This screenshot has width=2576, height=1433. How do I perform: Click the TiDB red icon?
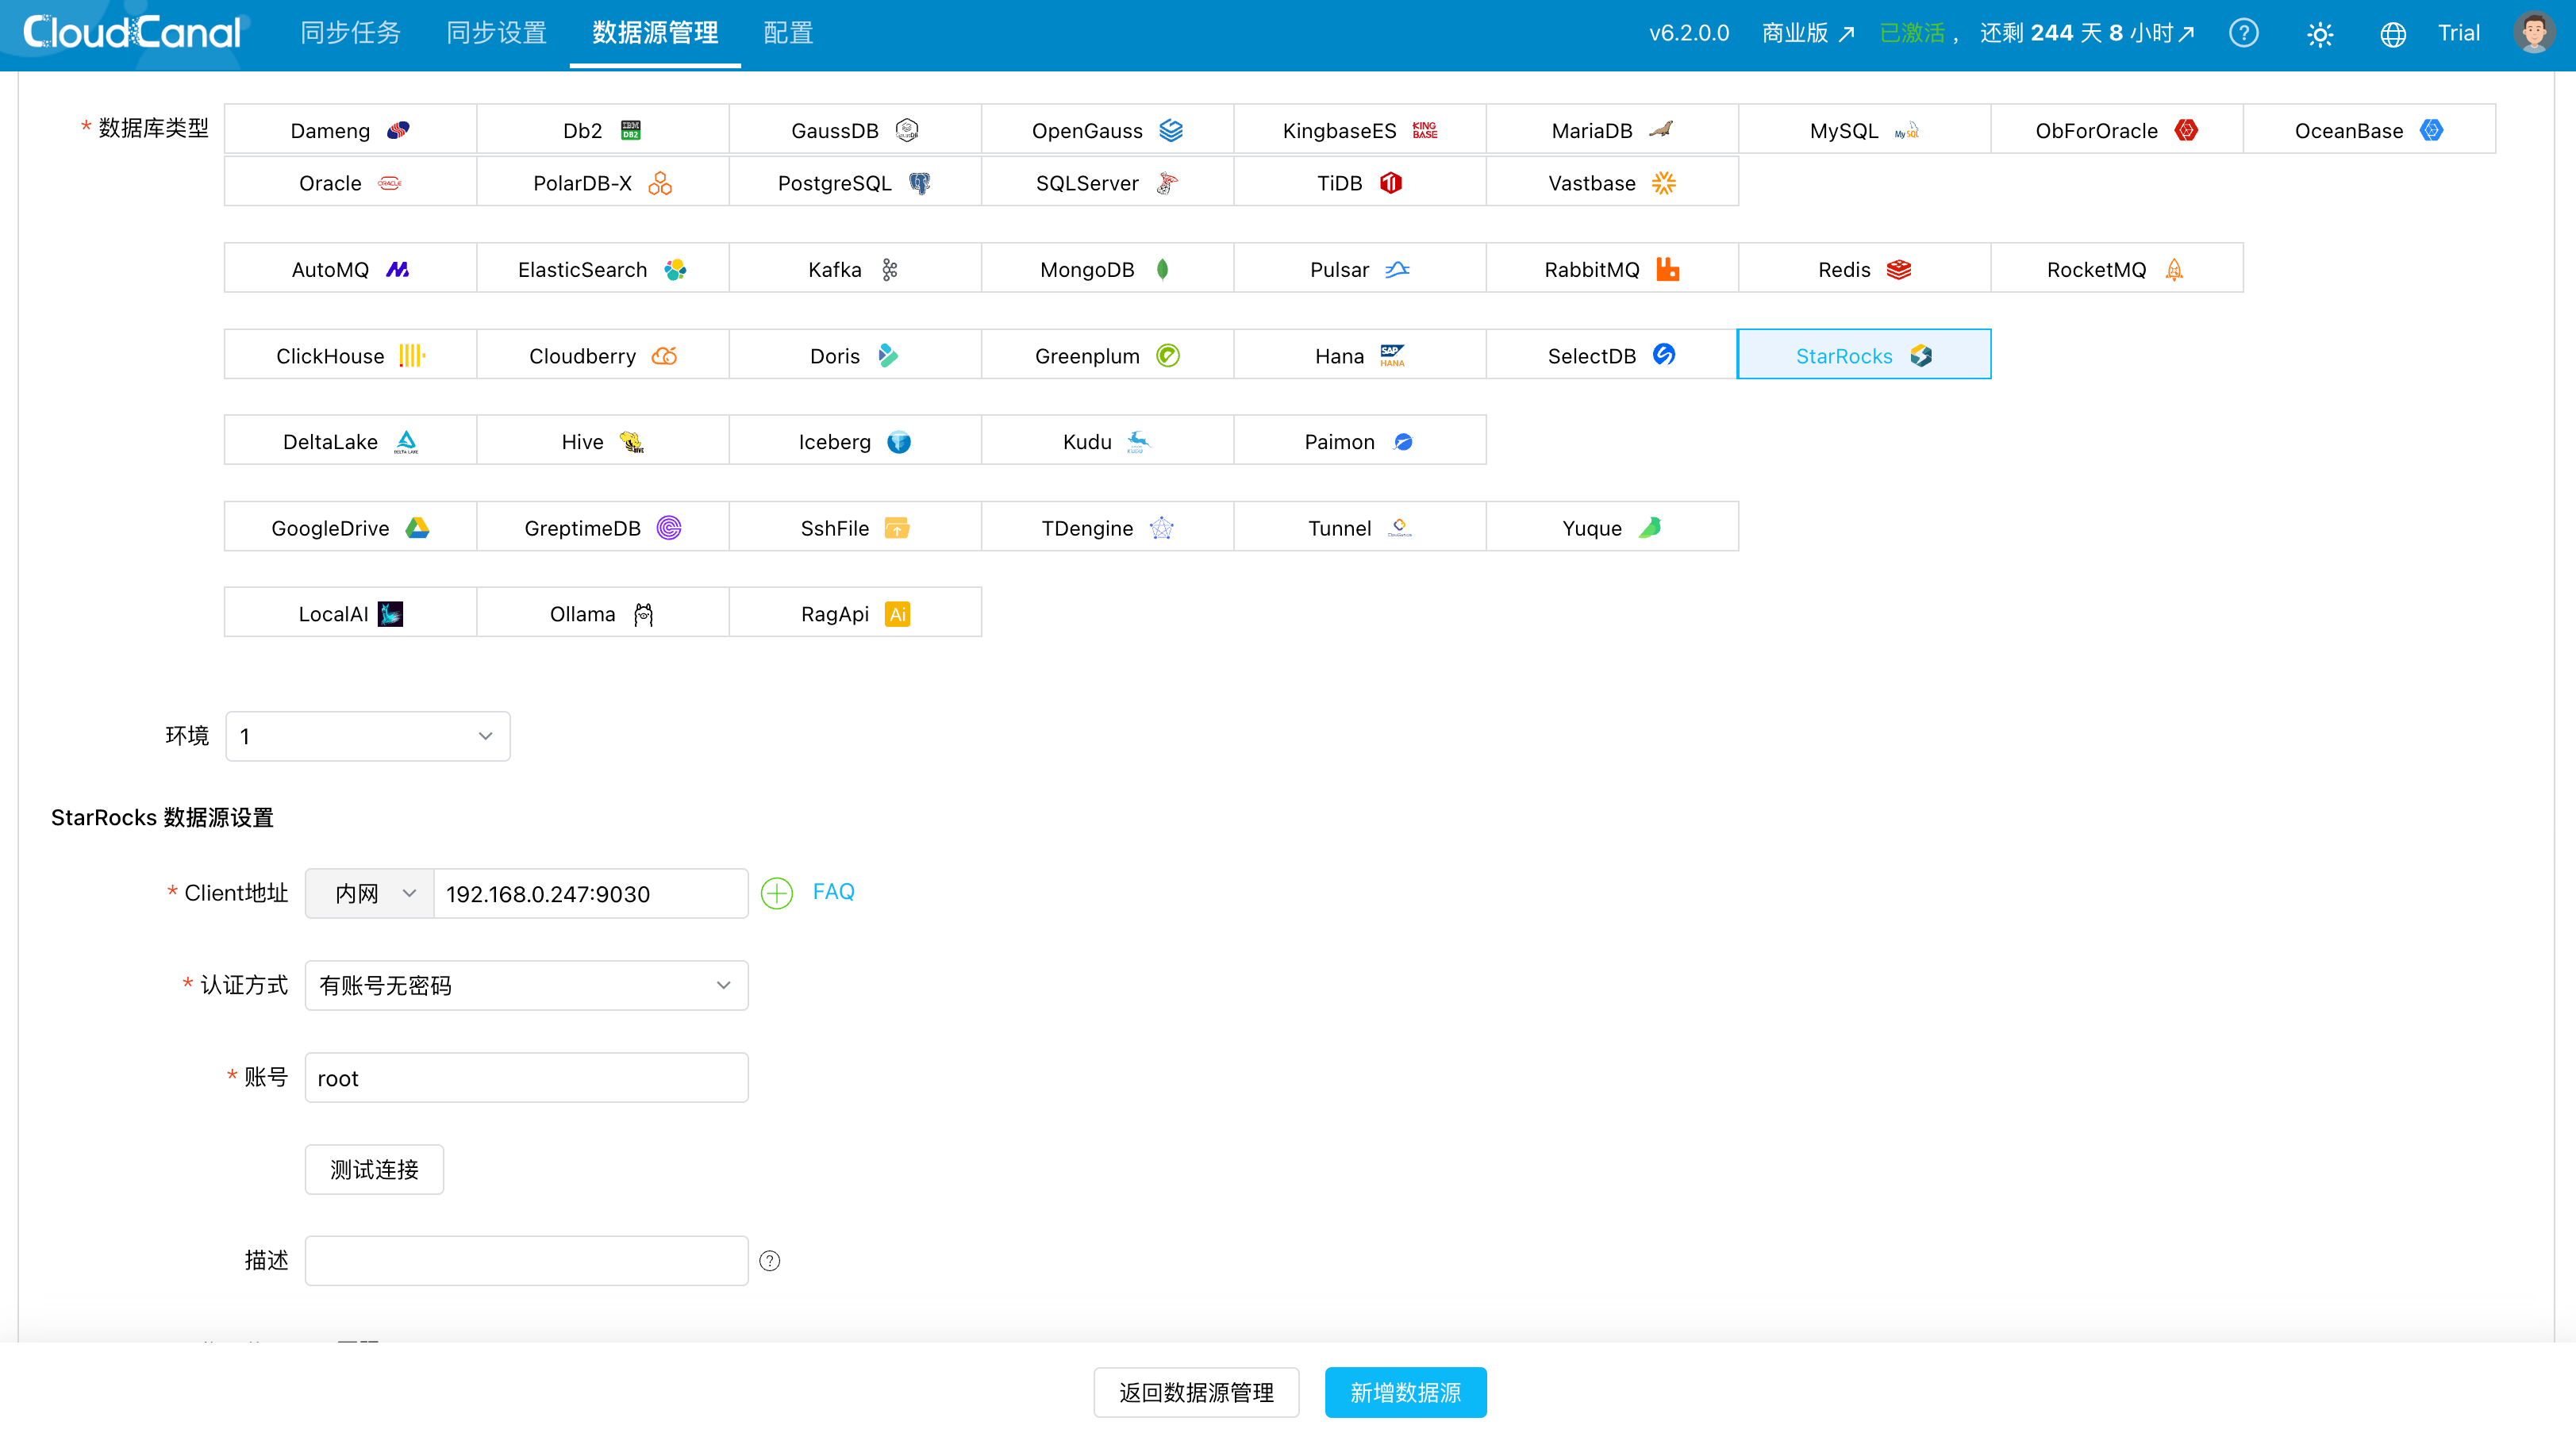(x=1391, y=183)
